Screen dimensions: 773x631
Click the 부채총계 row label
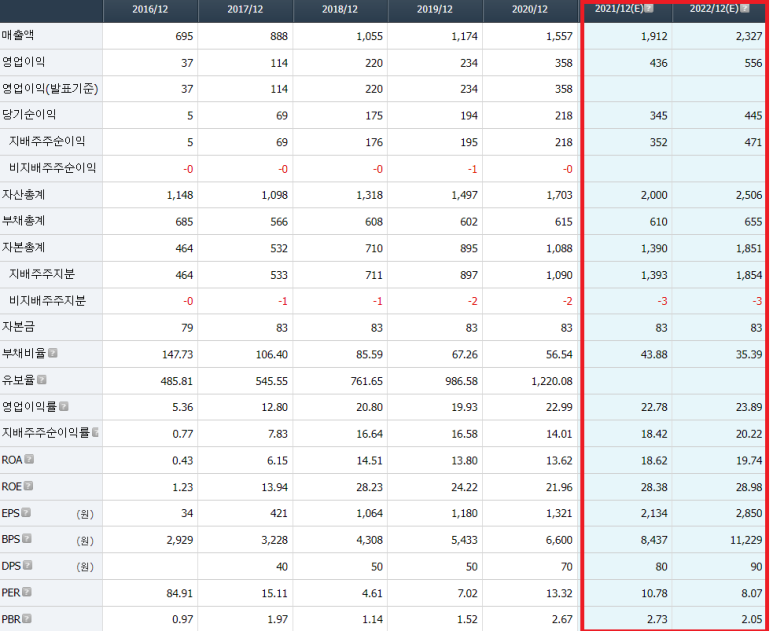coord(23,221)
